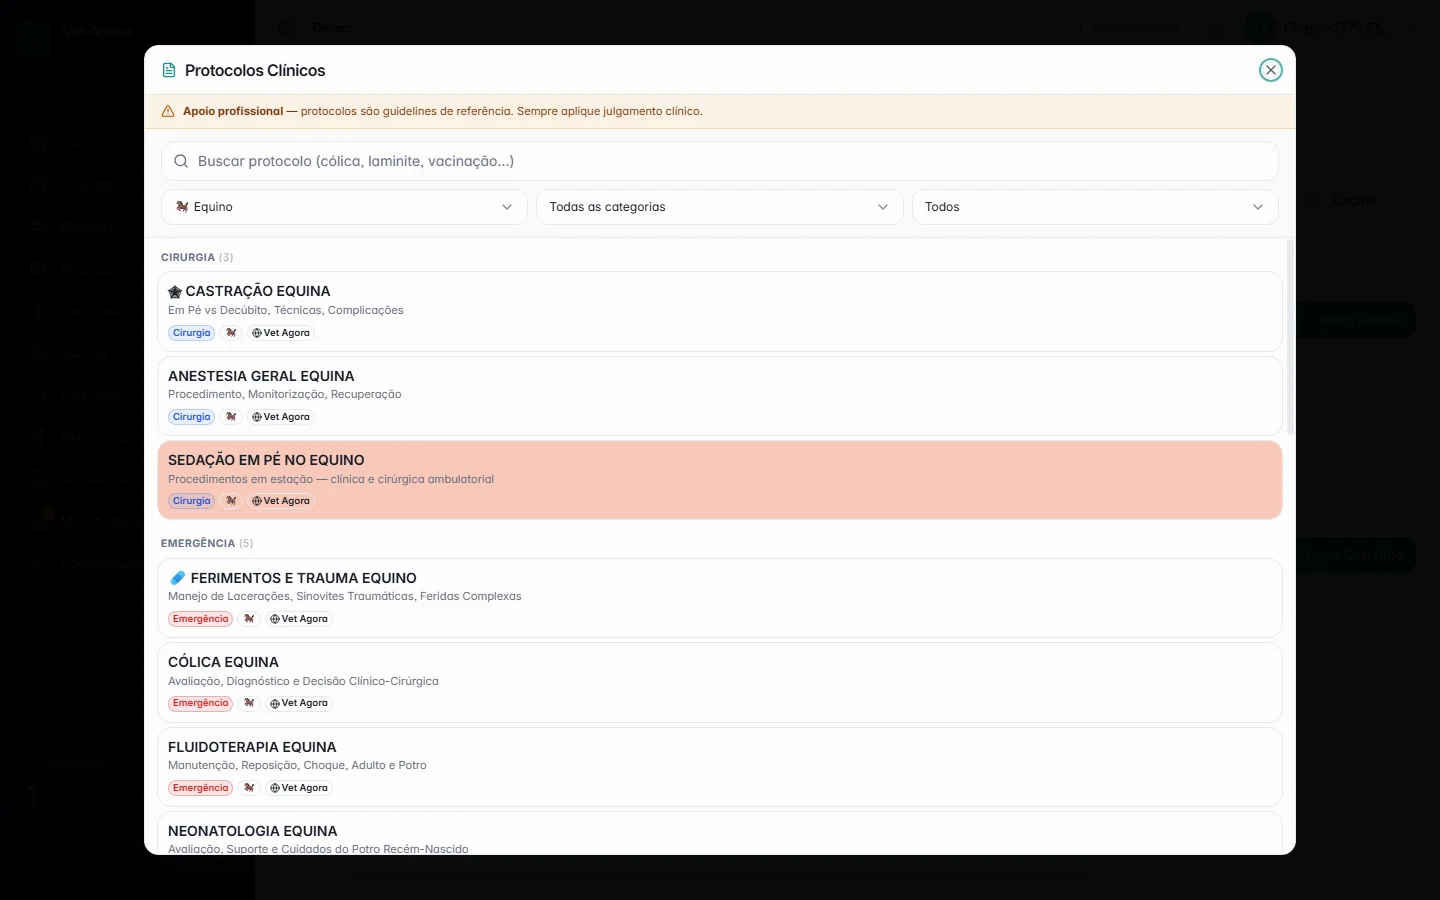This screenshot has height=900, width=1440.
Task: Click the chevron in Todas as categorias
Action: 883,207
